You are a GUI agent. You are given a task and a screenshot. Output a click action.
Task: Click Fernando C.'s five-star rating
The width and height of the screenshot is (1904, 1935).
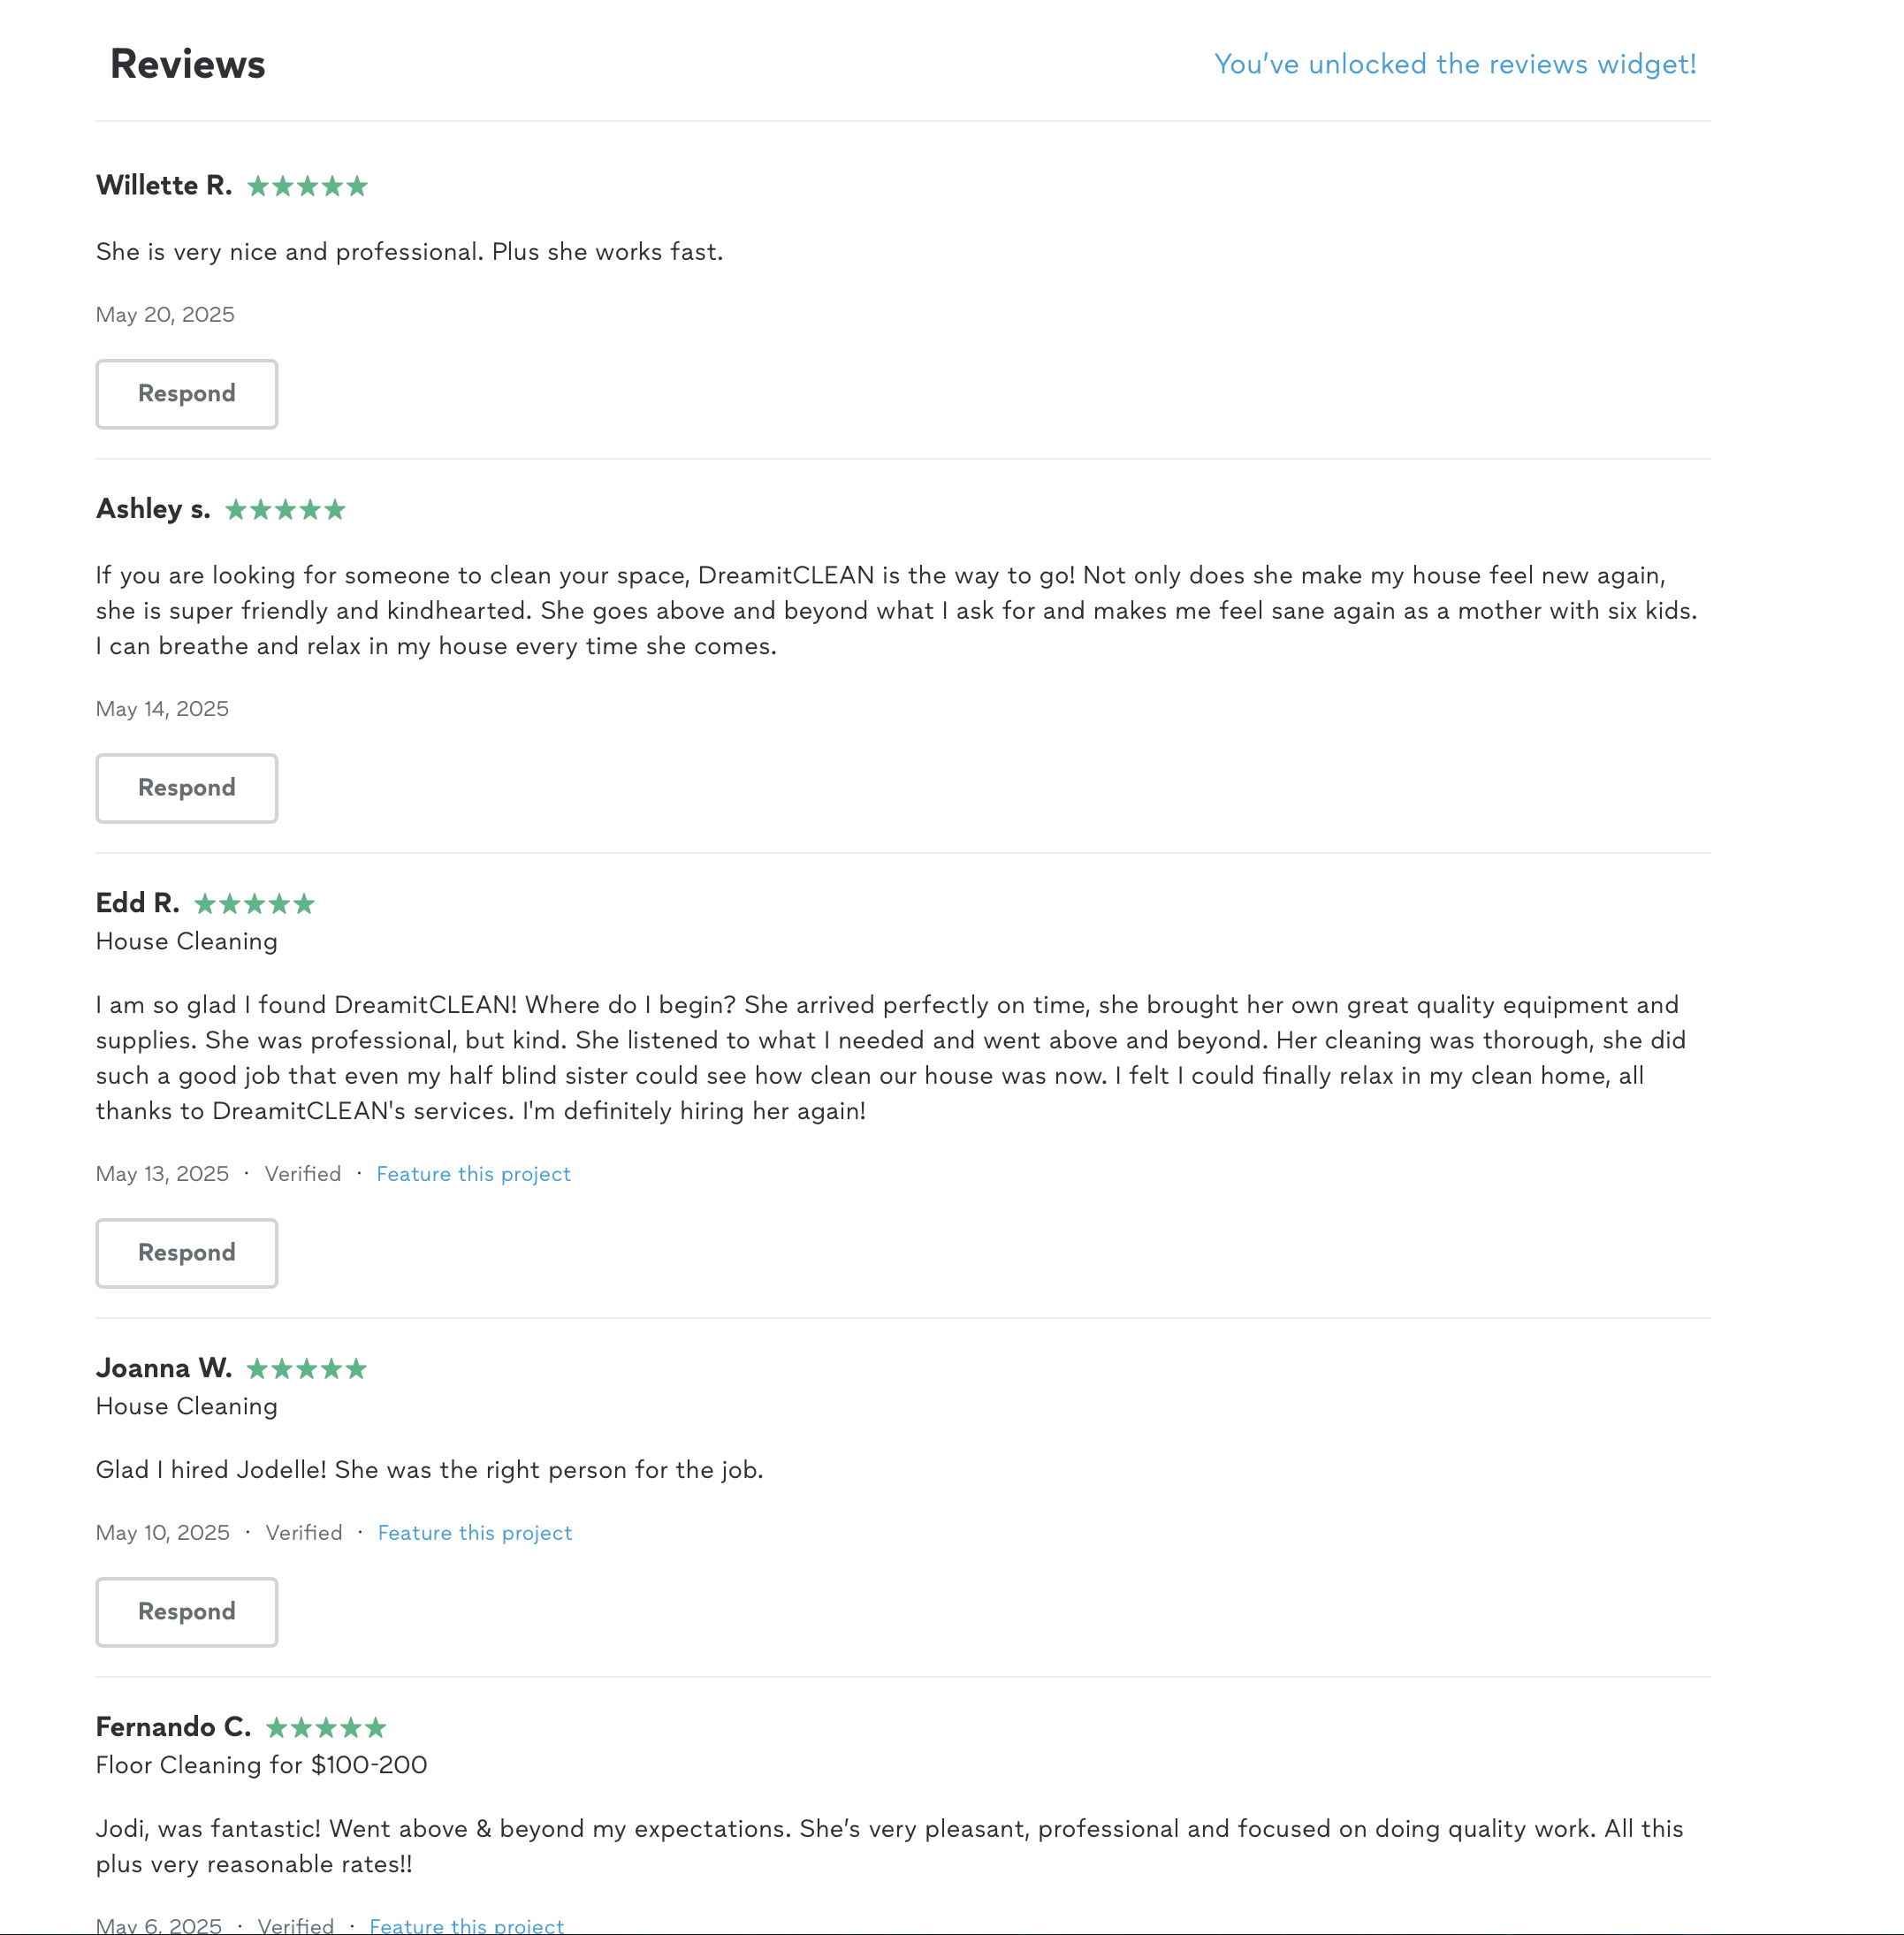coord(325,1728)
